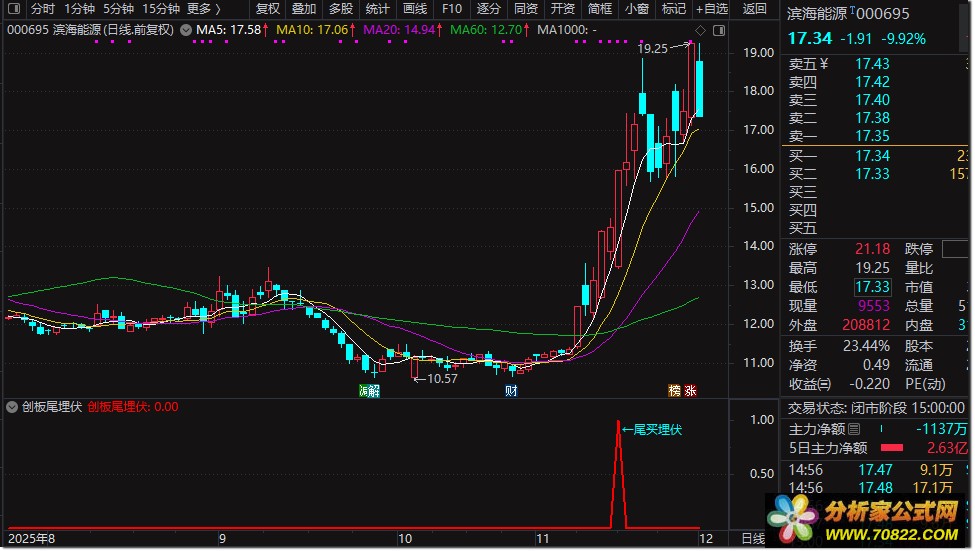The width and height of the screenshot is (975, 551).
Task: Expand 更多 period options
Action: [x=204, y=9]
